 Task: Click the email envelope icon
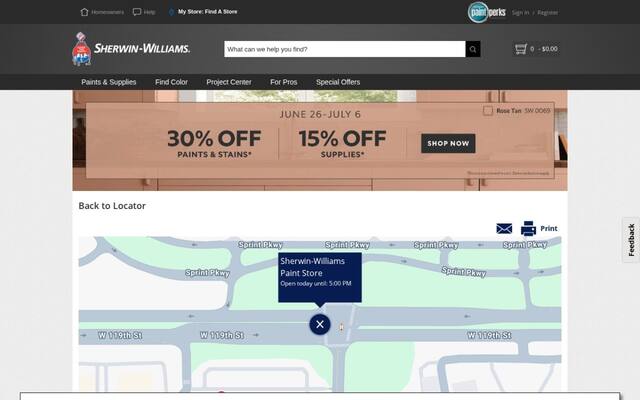504,229
